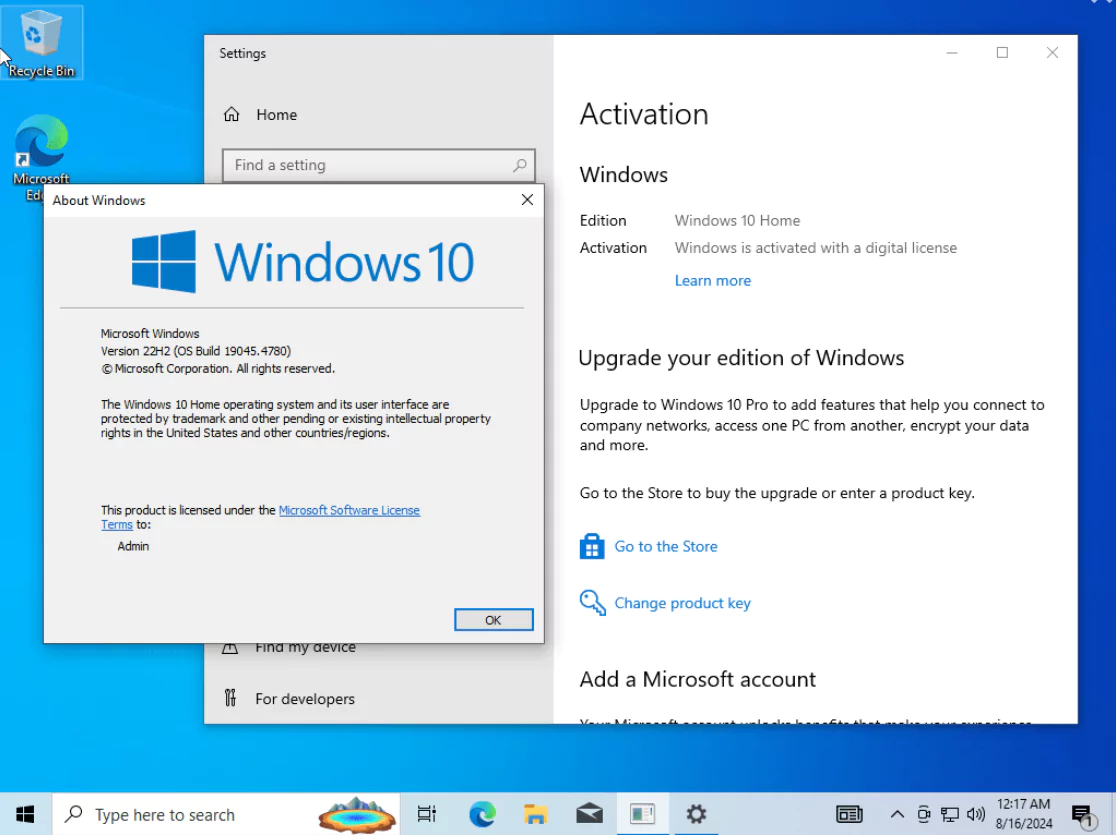The image size is (1116, 835).
Task: Open the Microsoft Software License Terms link
Action: tap(349, 509)
